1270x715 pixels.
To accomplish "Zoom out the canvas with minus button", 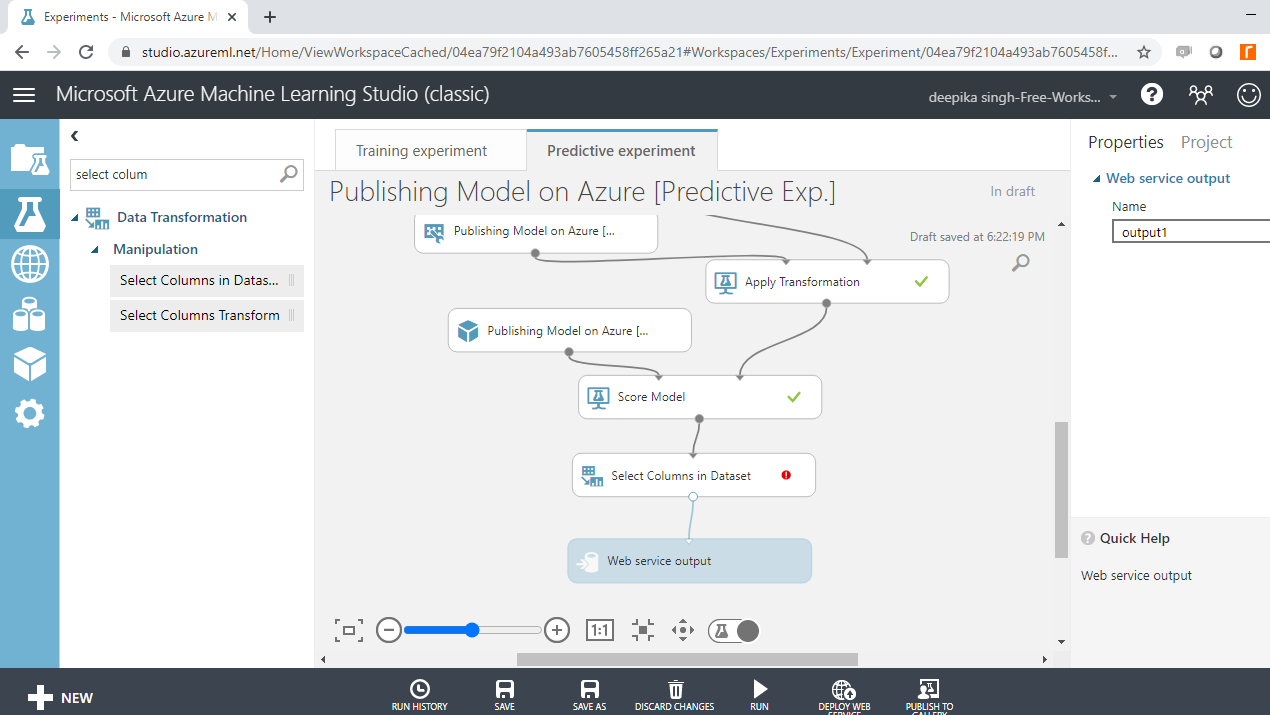I will [x=389, y=630].
